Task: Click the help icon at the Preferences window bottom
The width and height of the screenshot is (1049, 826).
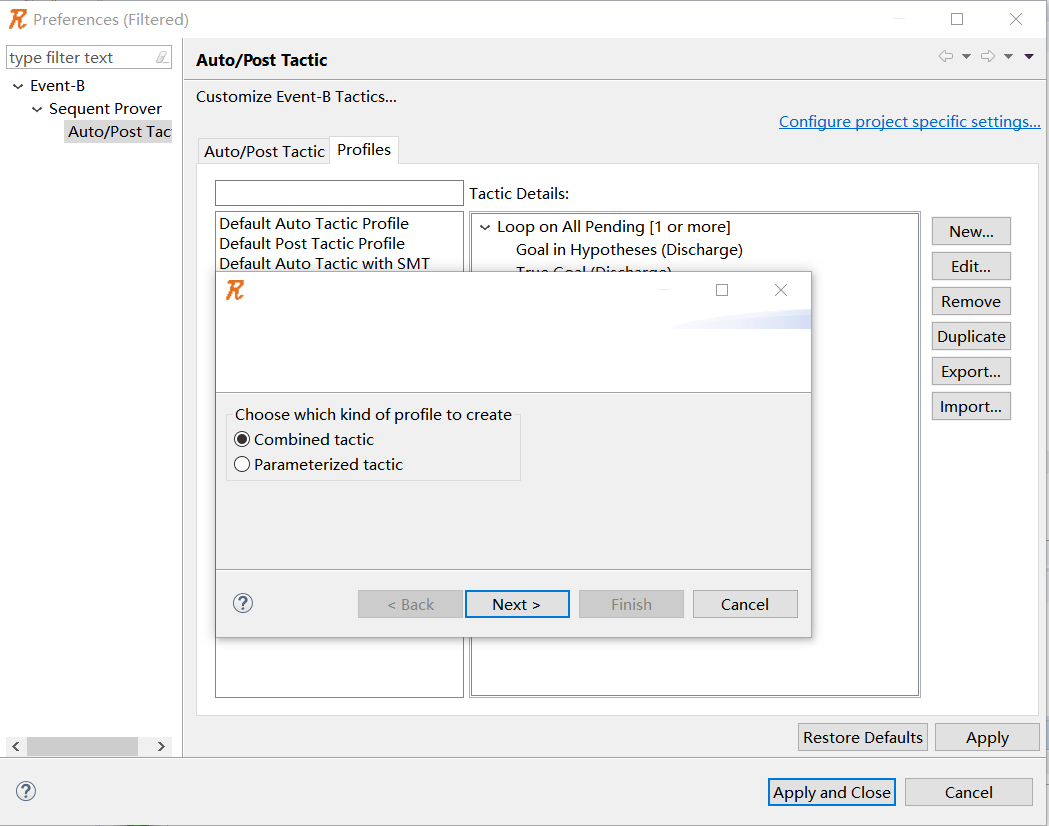Action: pos(26,791)
